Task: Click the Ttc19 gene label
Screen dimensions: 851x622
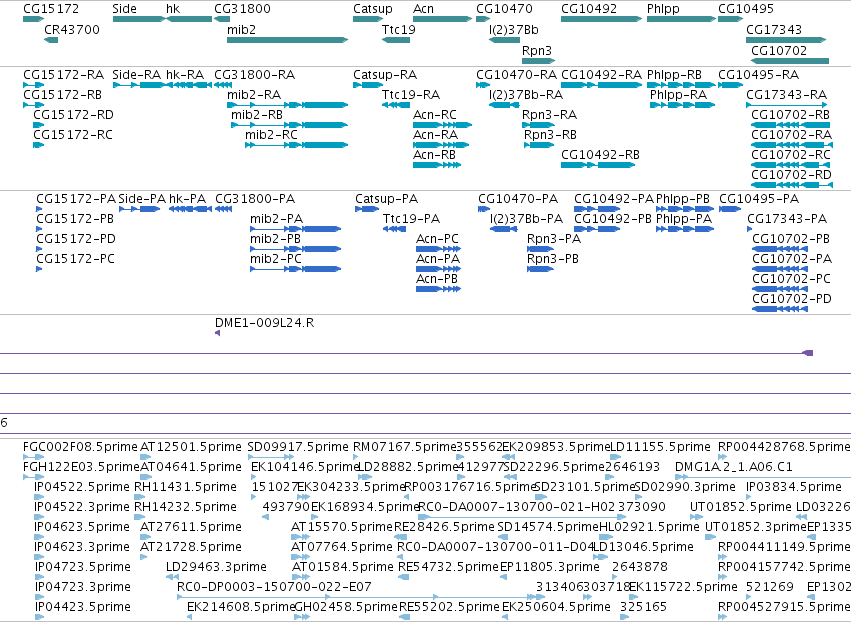Action: (399, 29)
